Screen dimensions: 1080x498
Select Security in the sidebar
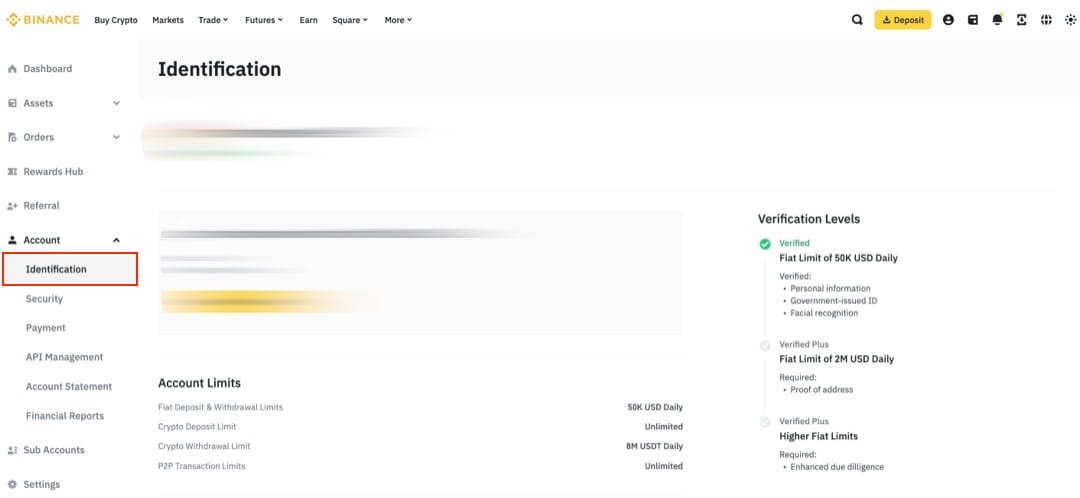44,299
